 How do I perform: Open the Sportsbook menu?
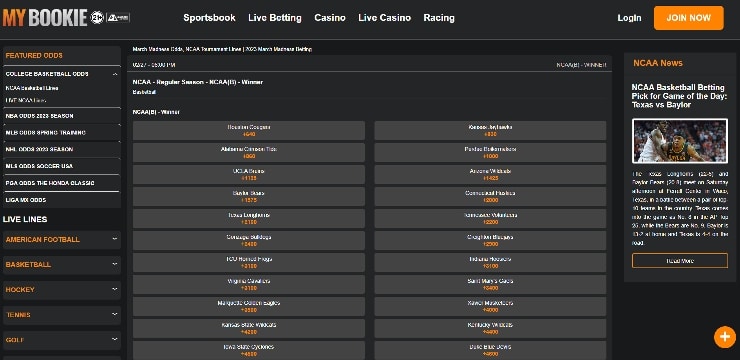tap(209, 18)
